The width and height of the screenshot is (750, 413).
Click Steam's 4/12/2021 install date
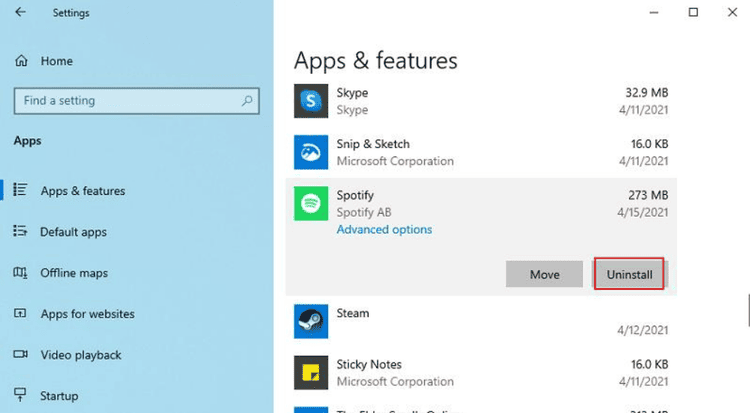click(642, 330)
